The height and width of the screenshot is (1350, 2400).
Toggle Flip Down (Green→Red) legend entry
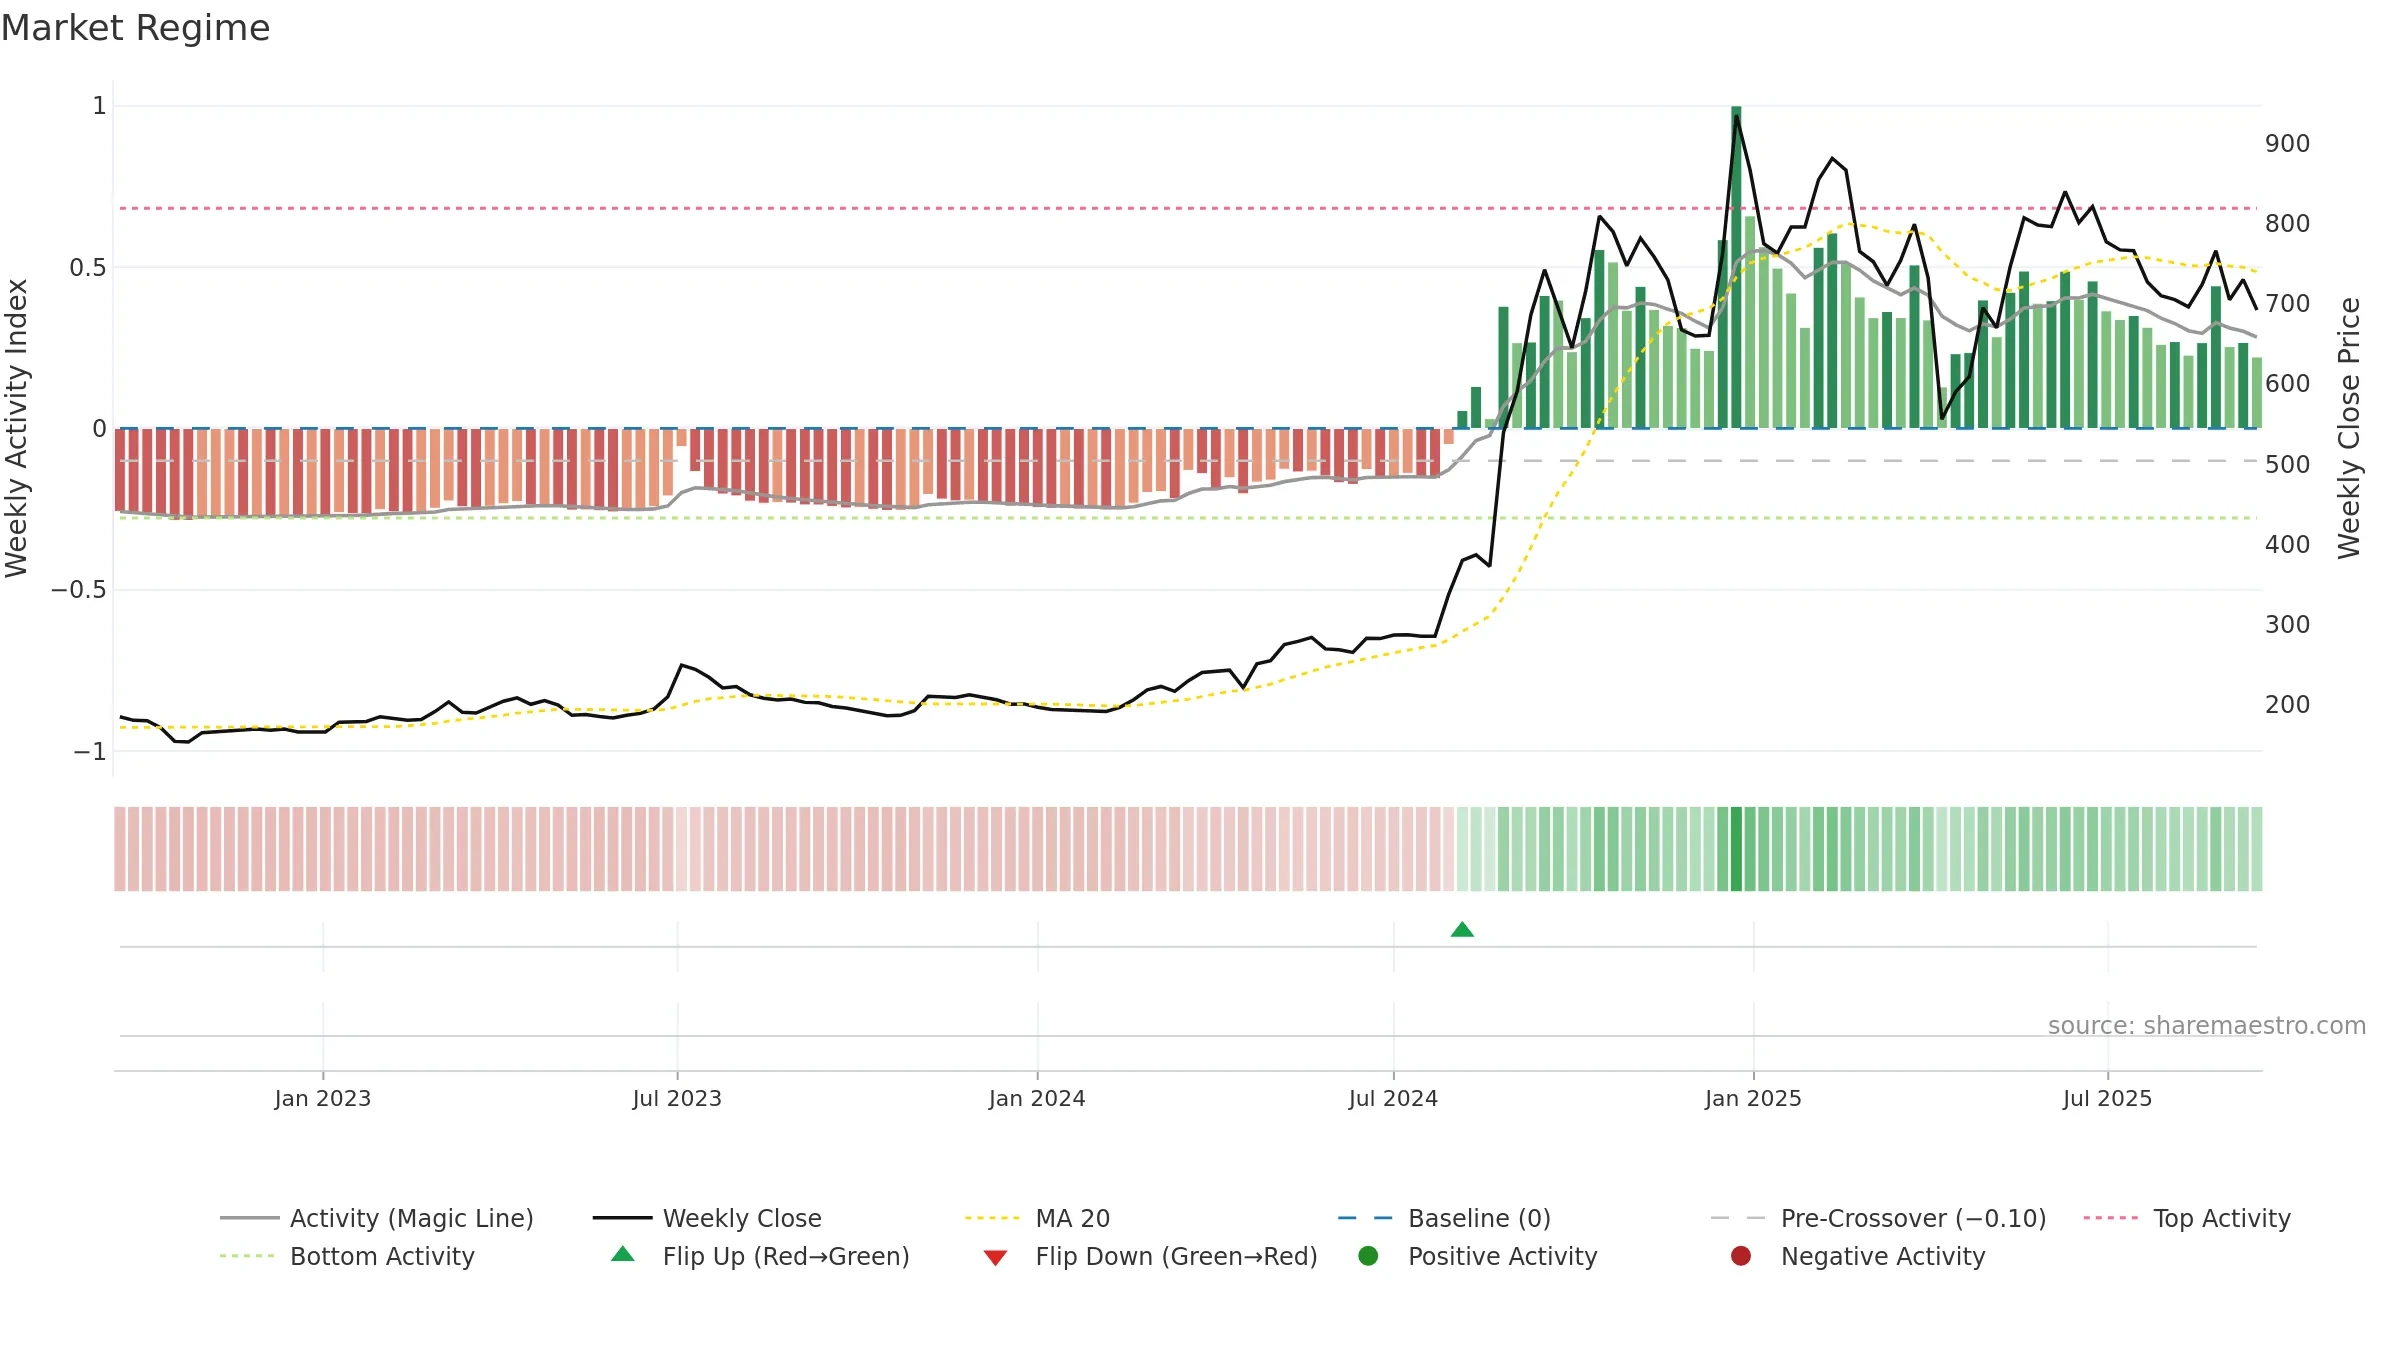(x=1150, y=1256)
